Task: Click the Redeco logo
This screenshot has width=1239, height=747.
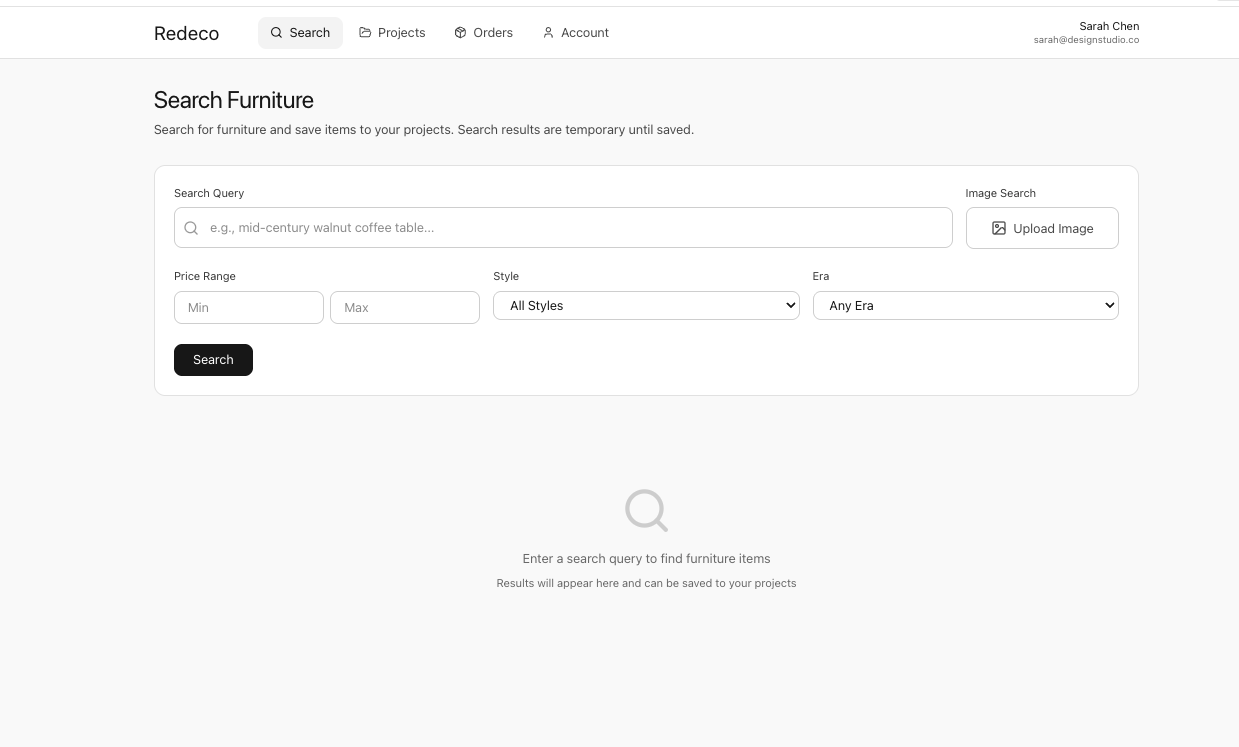Action: click(x=186, y=33)
